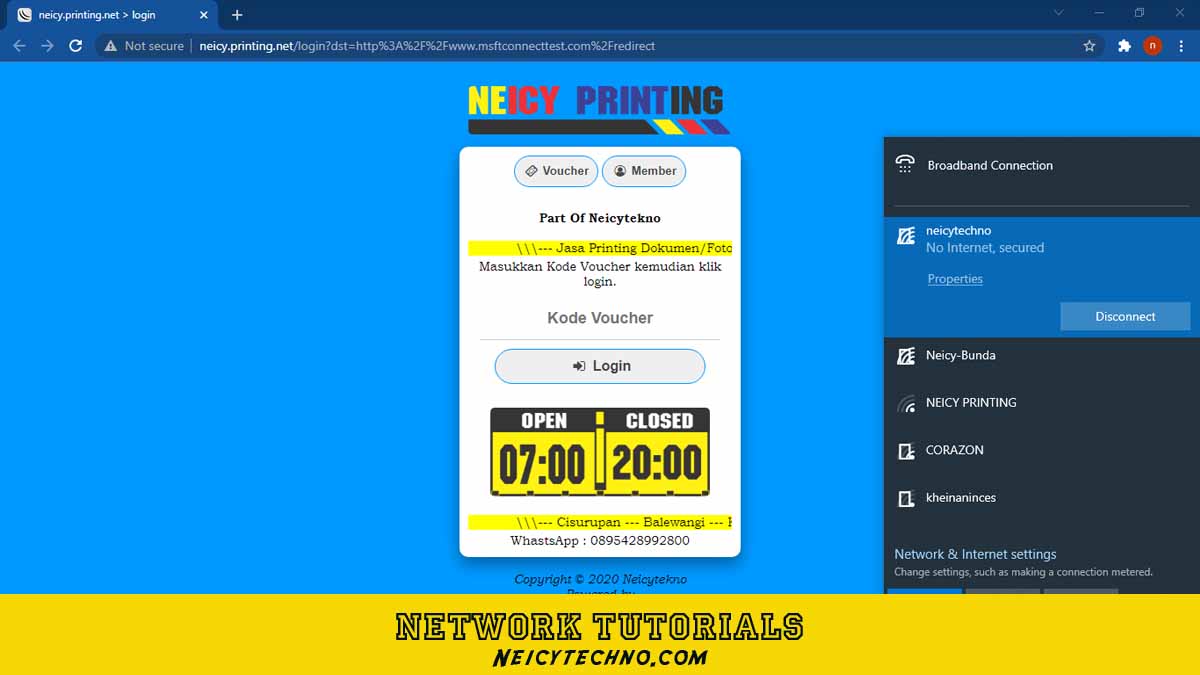Open the Chrome profile avatar
Screen dimensions: 1200x675
[1152, 46]
